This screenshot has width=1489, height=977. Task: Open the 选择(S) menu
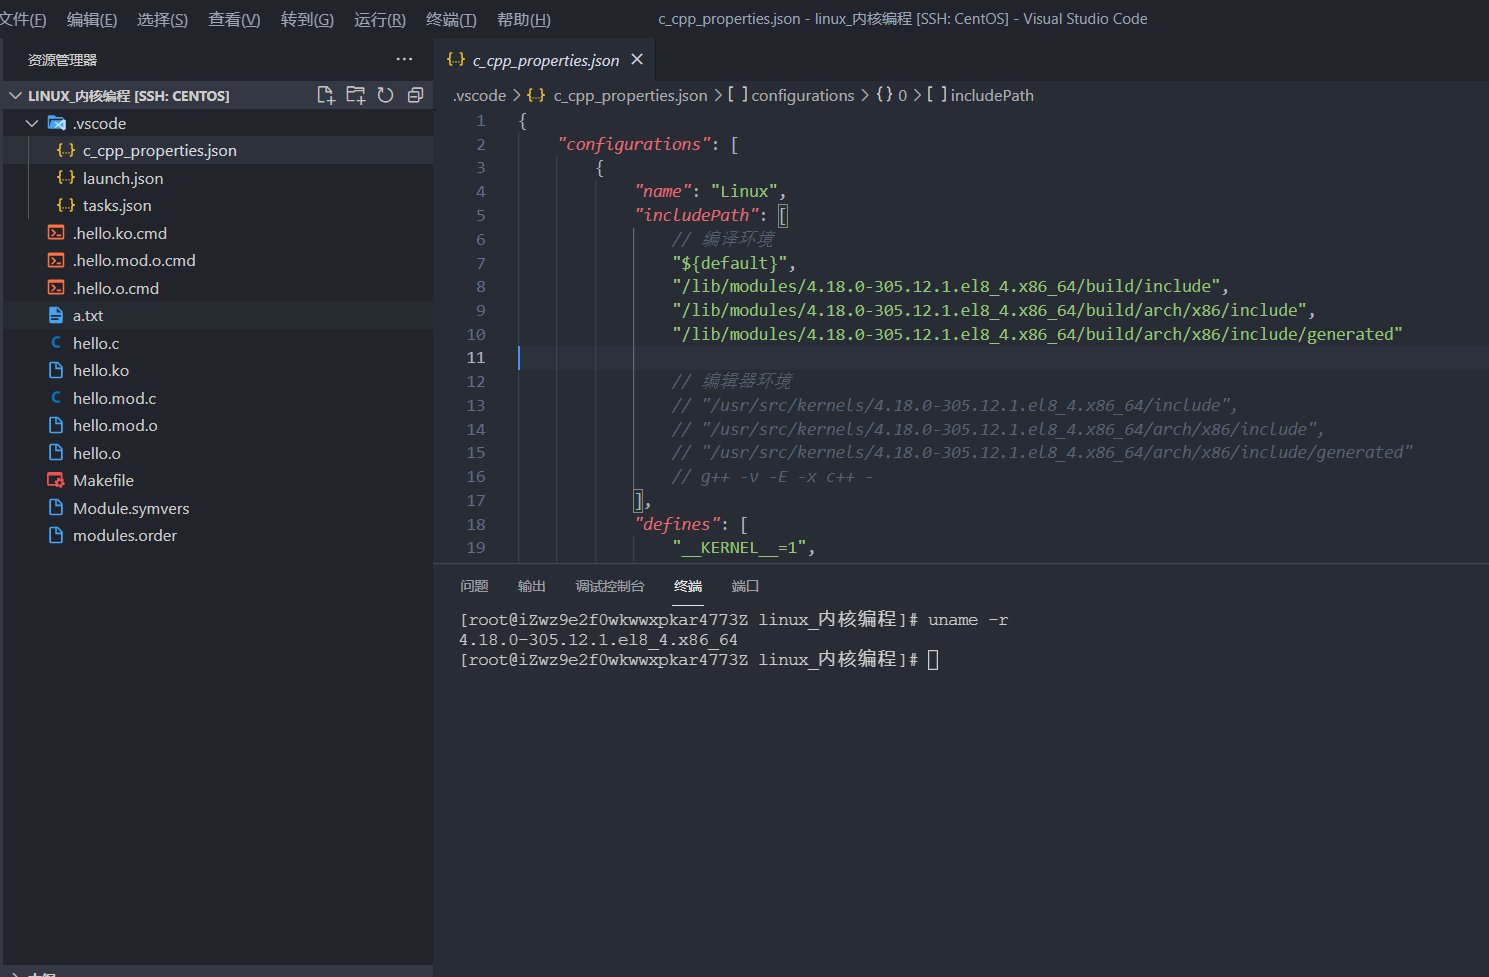(162, 20)
